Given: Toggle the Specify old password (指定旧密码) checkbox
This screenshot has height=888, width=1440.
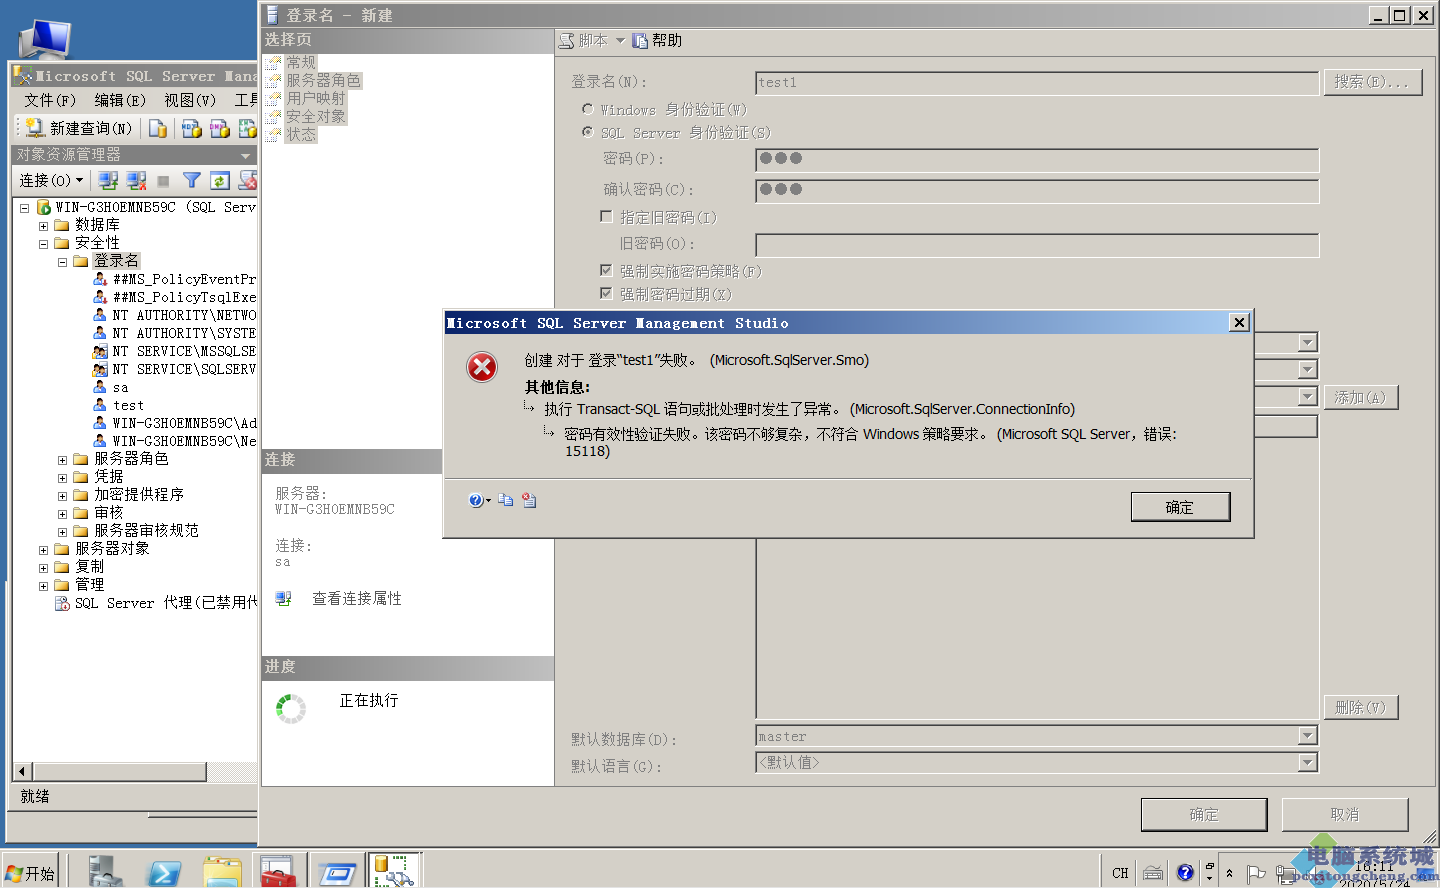Looking at the screenshot, I should click(606, 216).
